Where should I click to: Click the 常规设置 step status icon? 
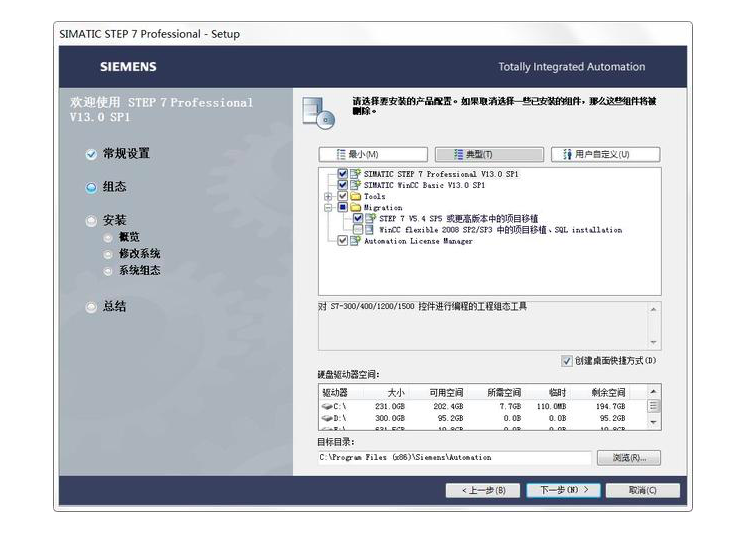[91, 154]
